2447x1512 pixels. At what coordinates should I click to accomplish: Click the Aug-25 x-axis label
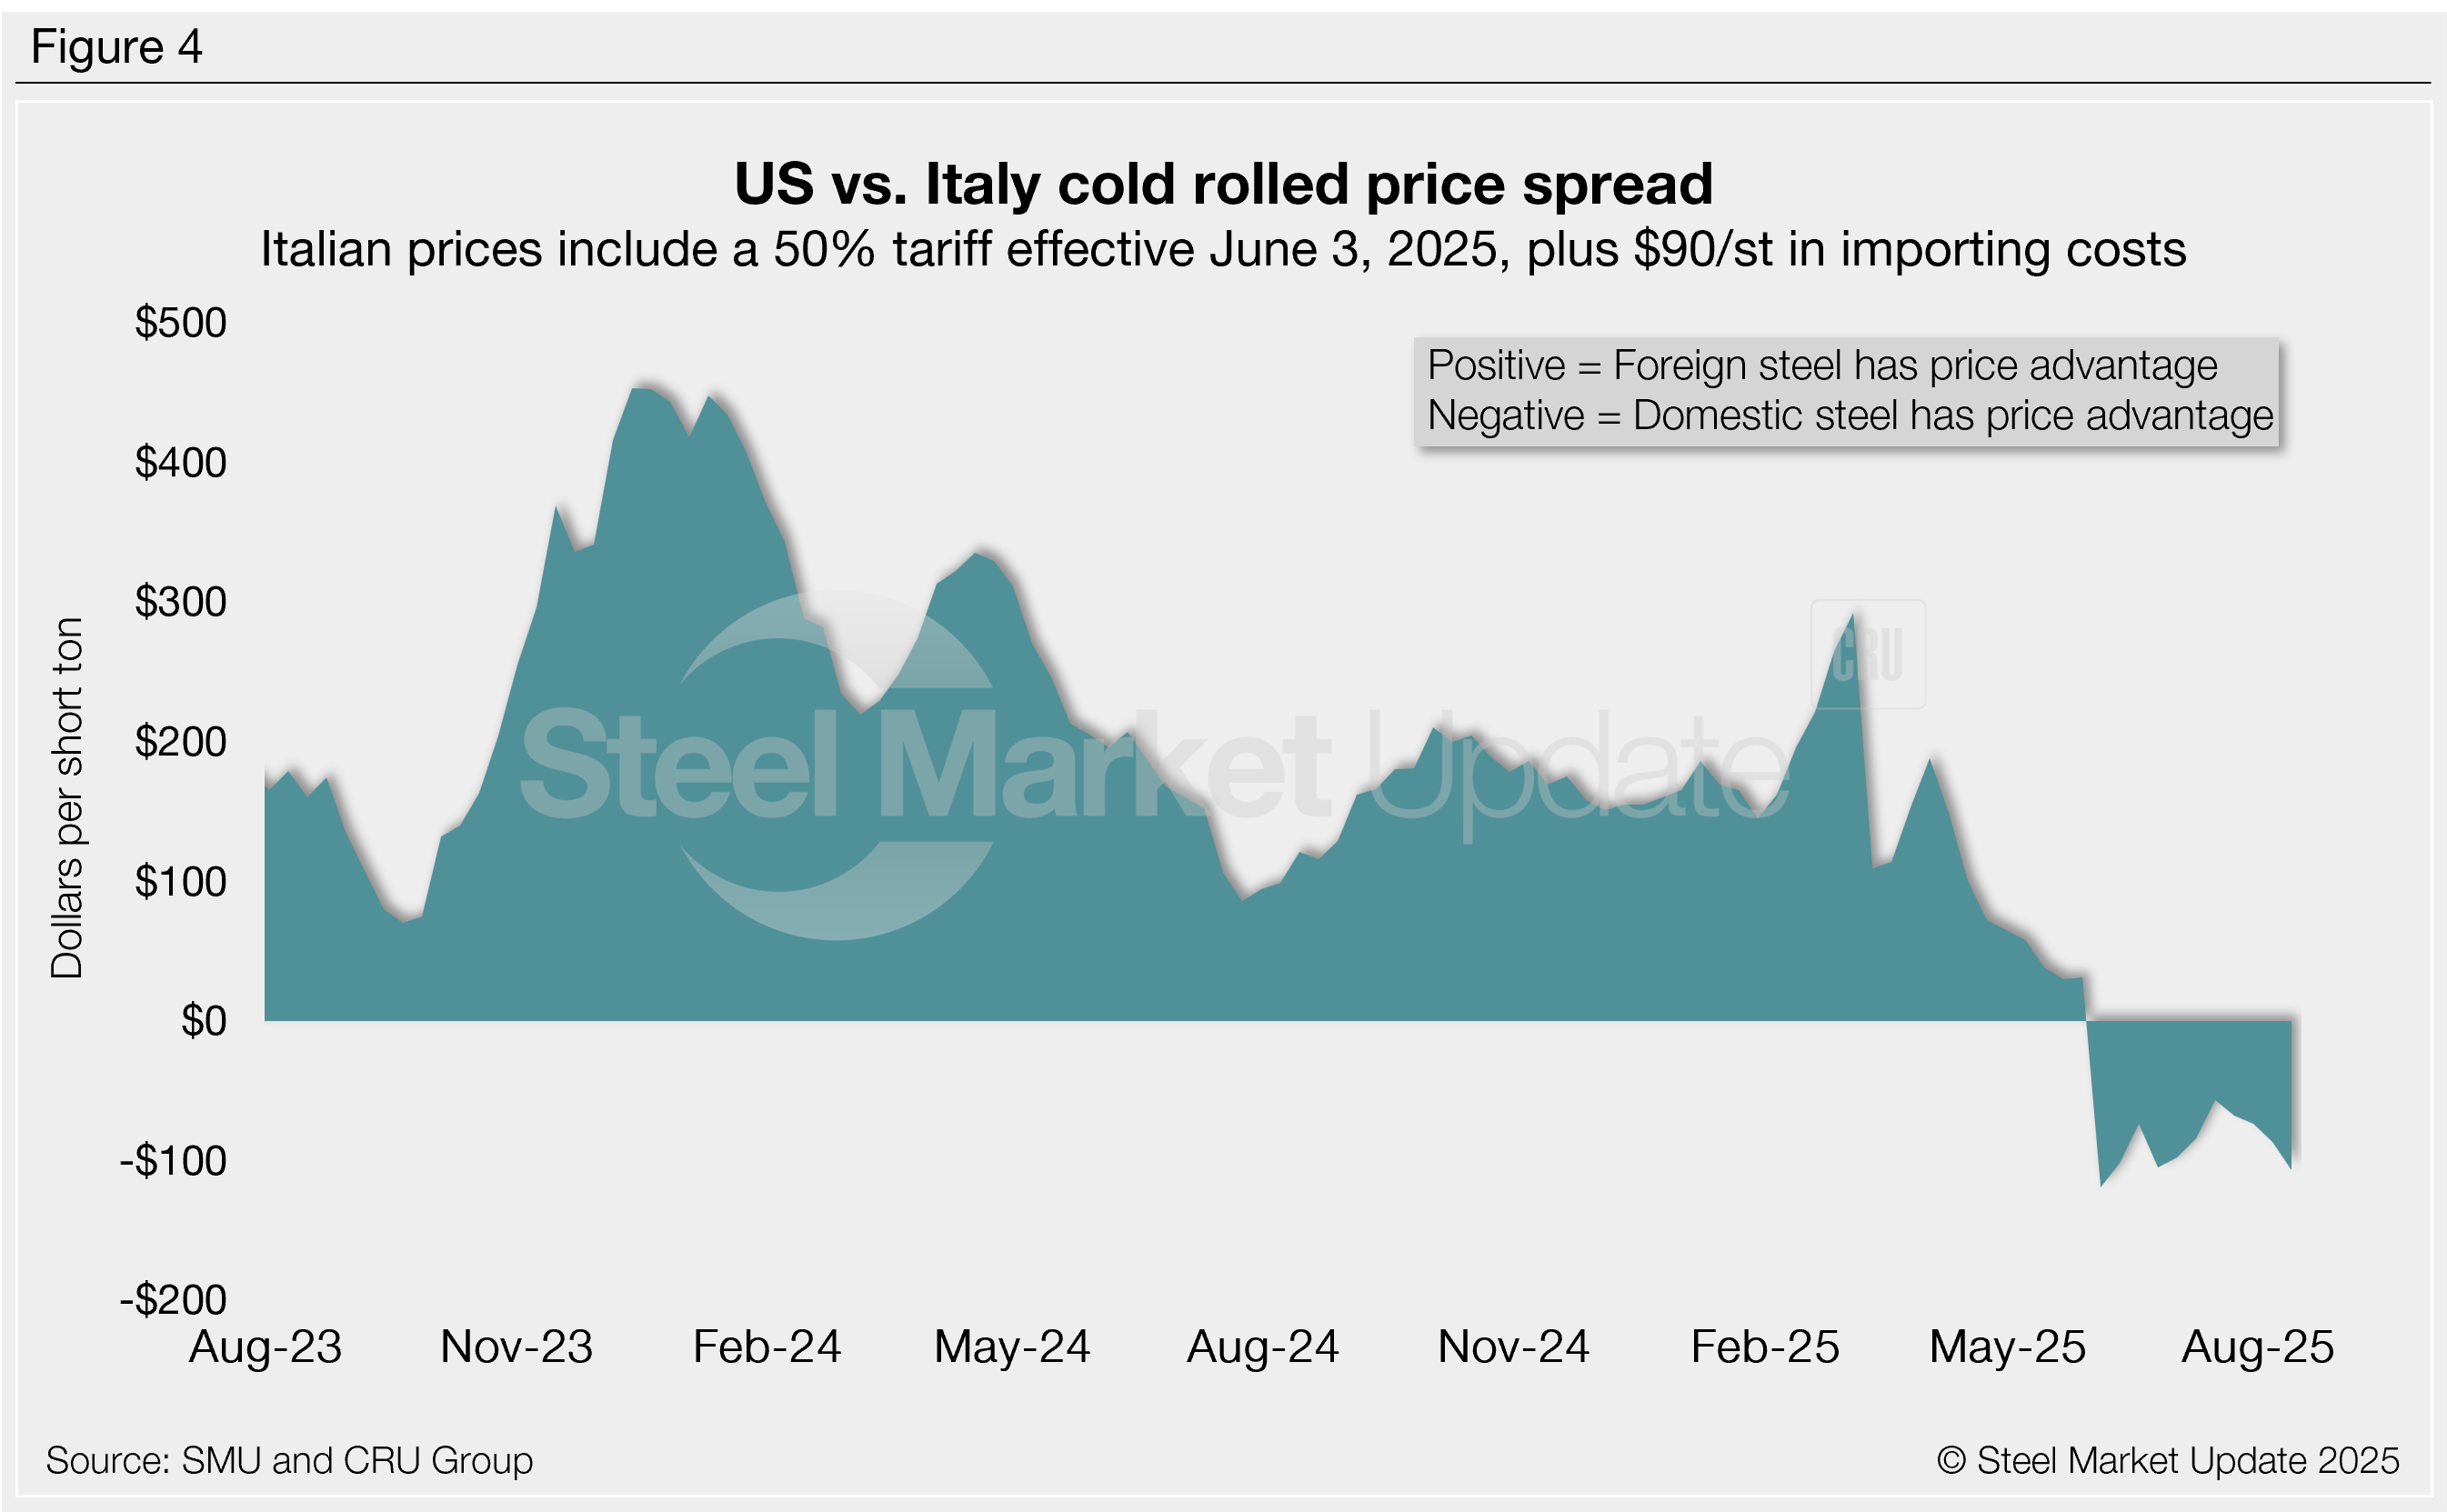tap(2256, 1347)
